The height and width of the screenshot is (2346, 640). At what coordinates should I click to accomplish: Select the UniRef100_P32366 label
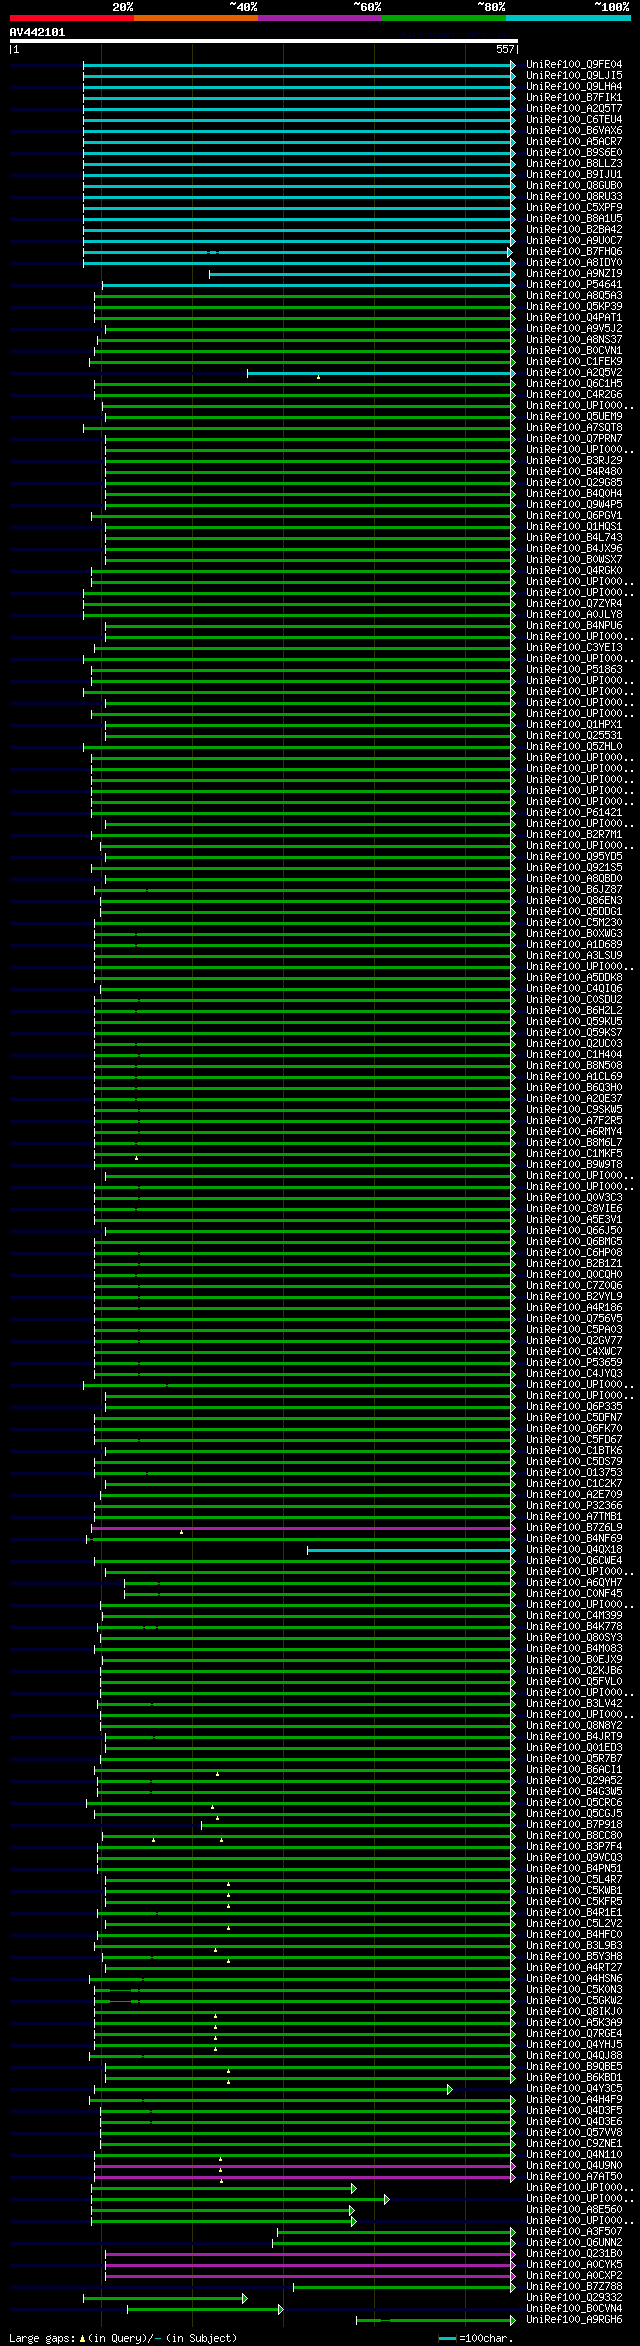click(x=574, y=1506)
